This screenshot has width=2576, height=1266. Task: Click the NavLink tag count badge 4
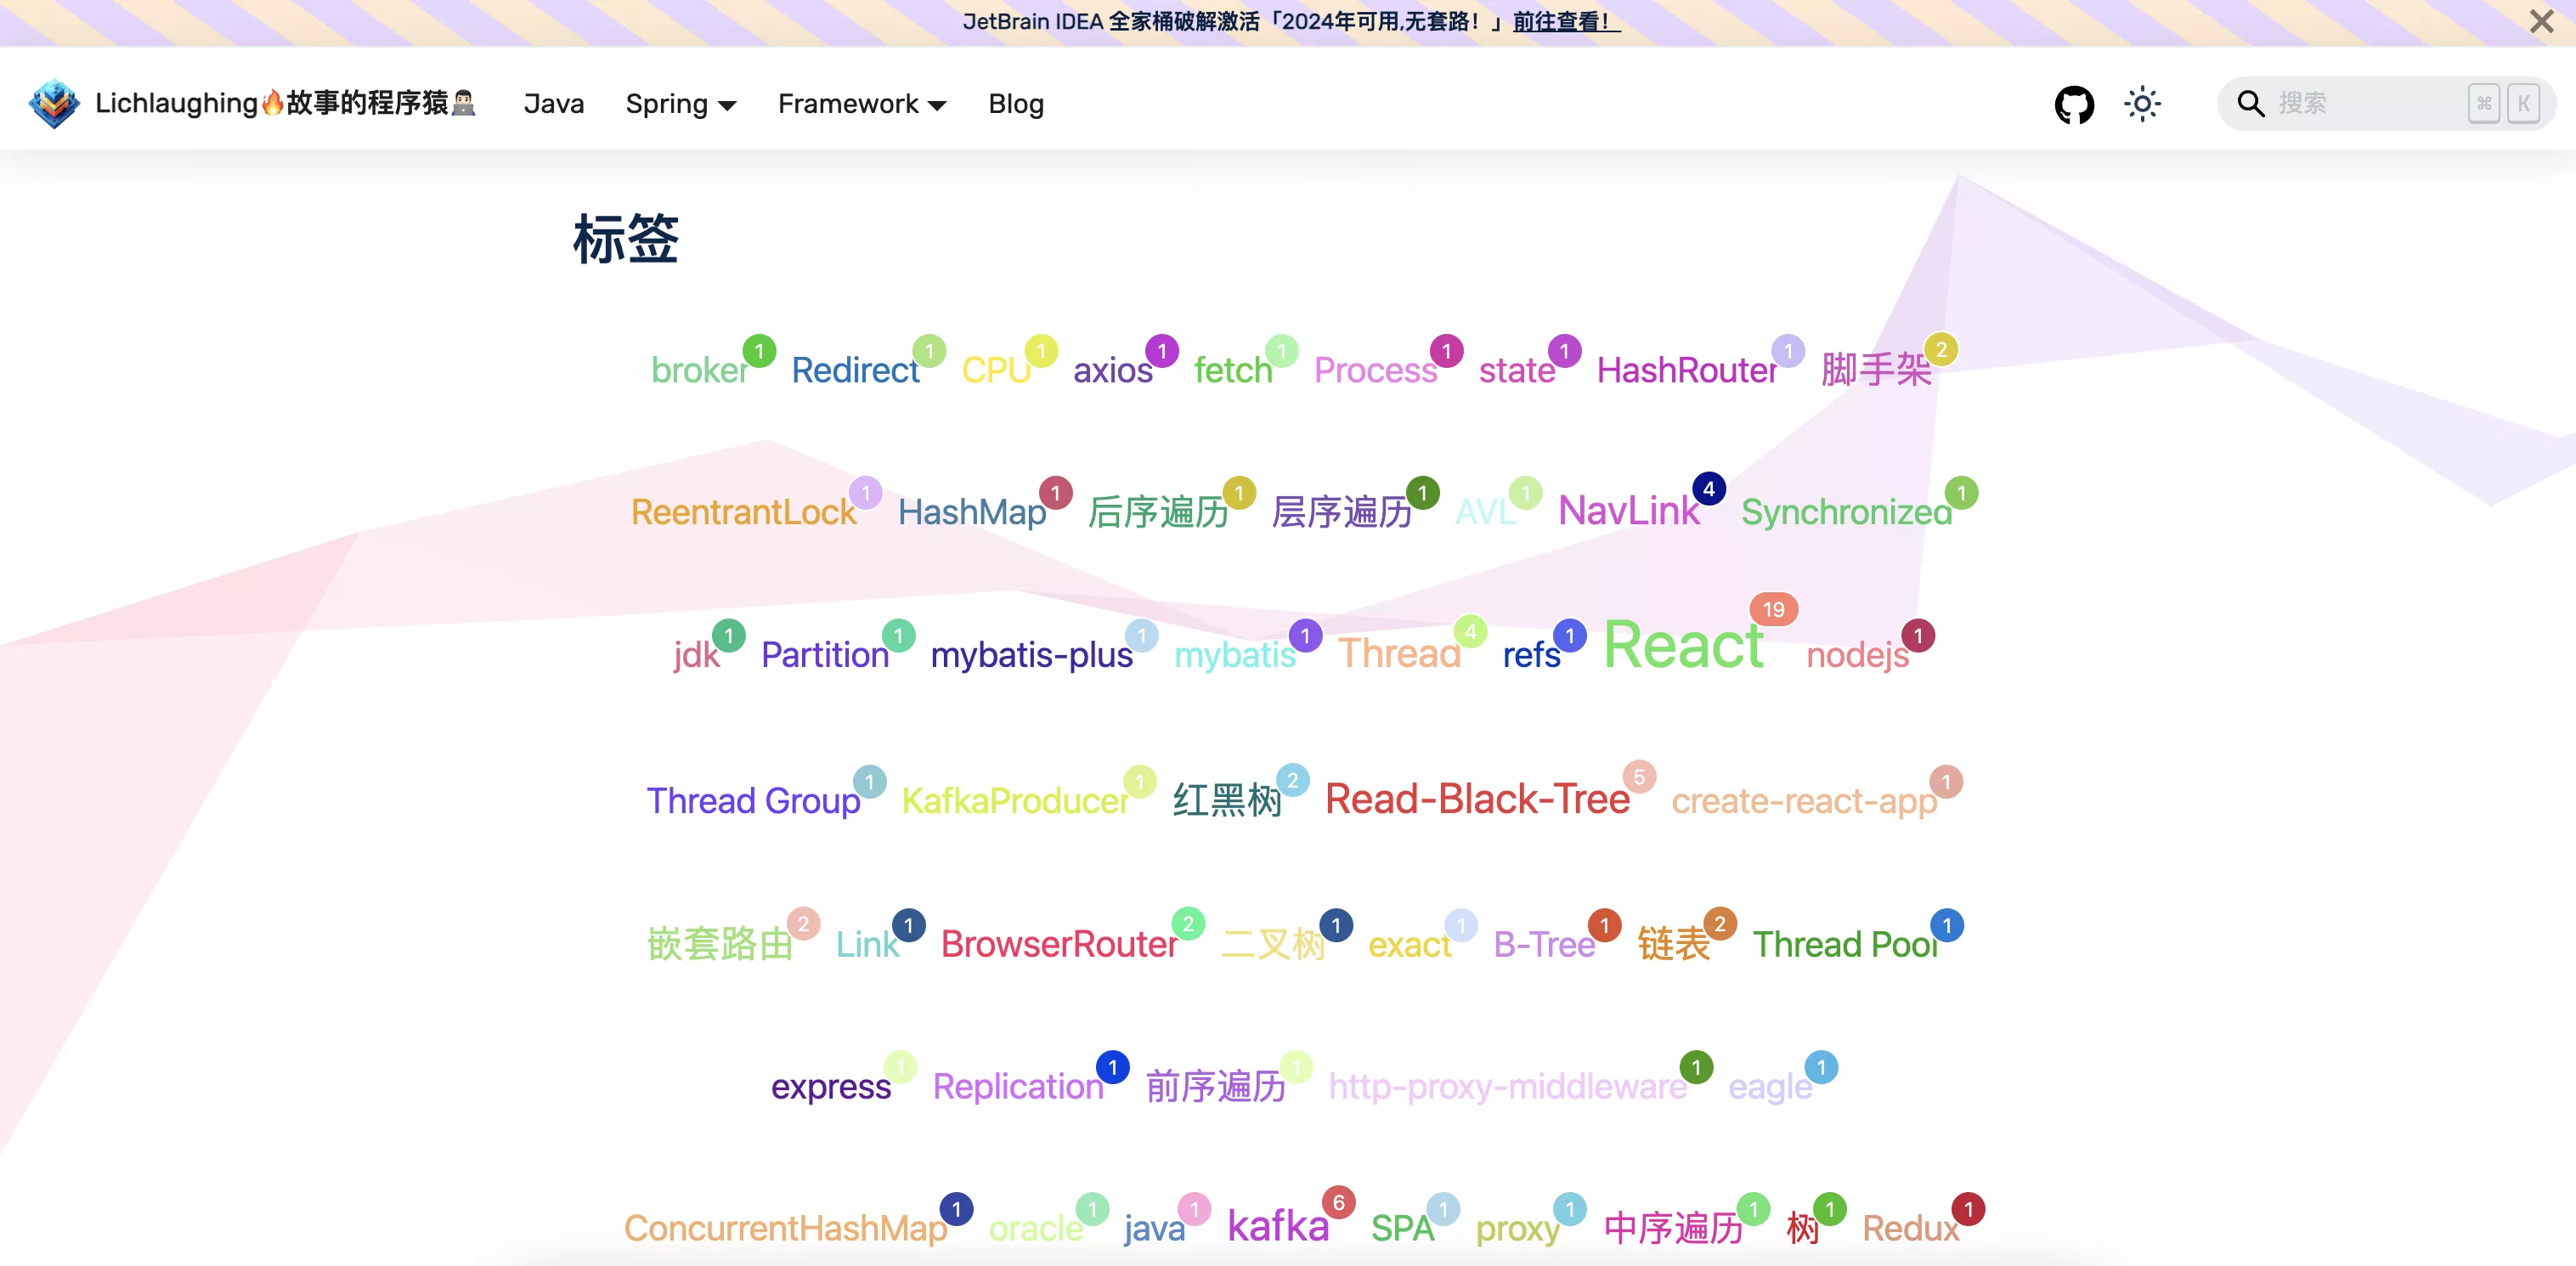pos(1708,489)
